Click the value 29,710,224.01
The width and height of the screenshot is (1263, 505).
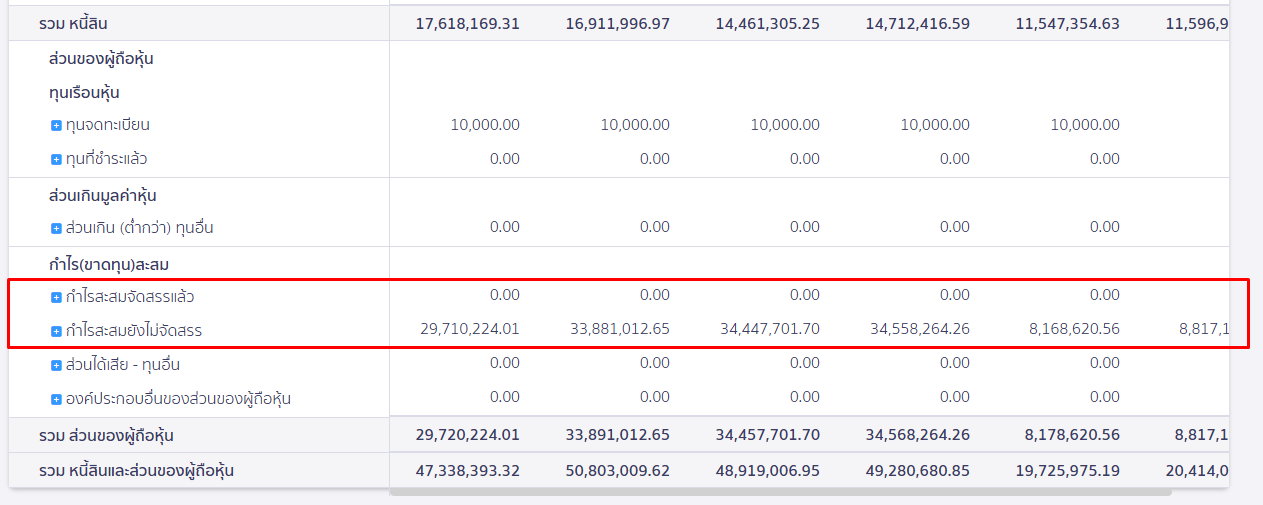[468, 329]
